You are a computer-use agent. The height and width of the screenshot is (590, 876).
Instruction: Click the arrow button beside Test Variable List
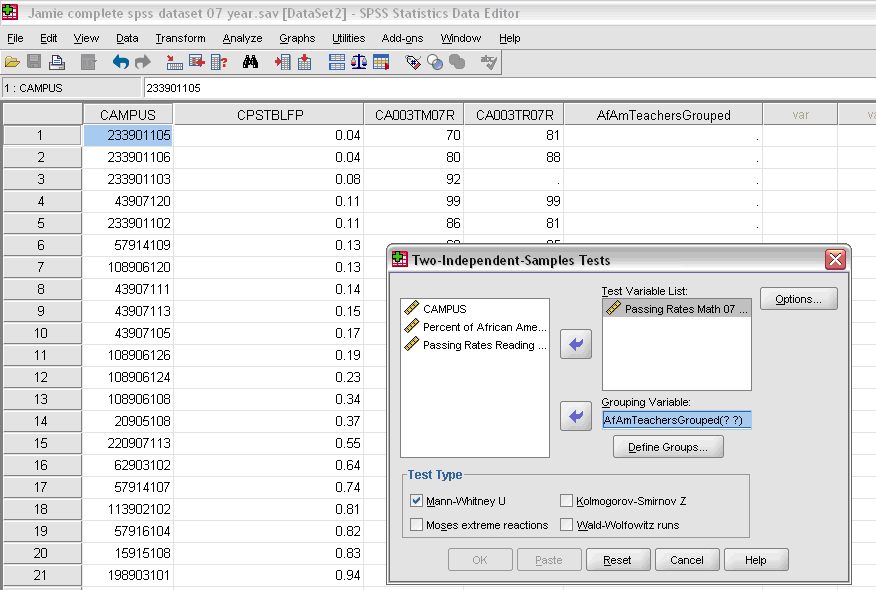click(576, 344)
